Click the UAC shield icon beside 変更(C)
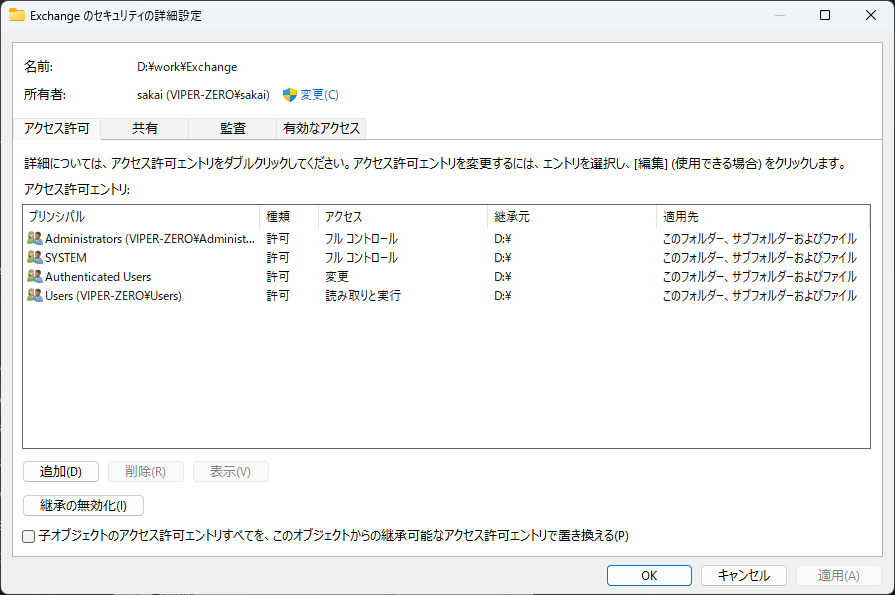The image size is (895, 595). [290, 95]
